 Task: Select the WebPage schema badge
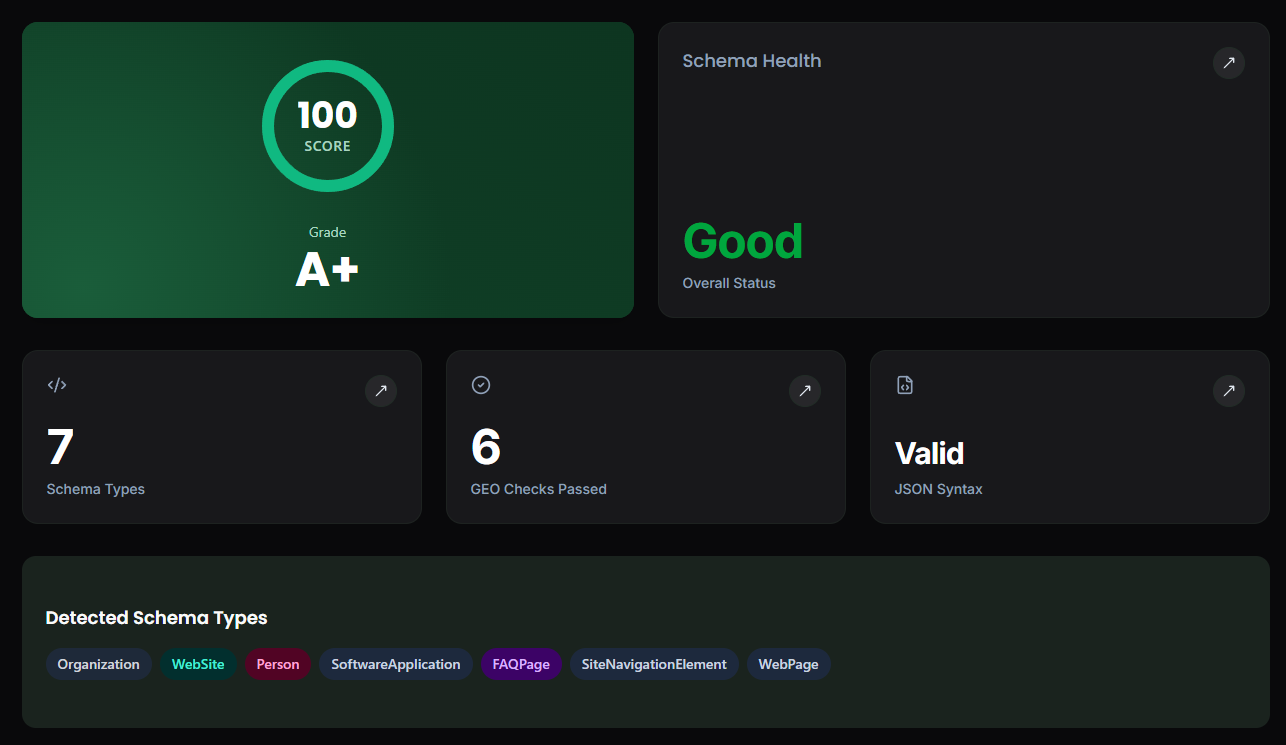tap(788, 664)
